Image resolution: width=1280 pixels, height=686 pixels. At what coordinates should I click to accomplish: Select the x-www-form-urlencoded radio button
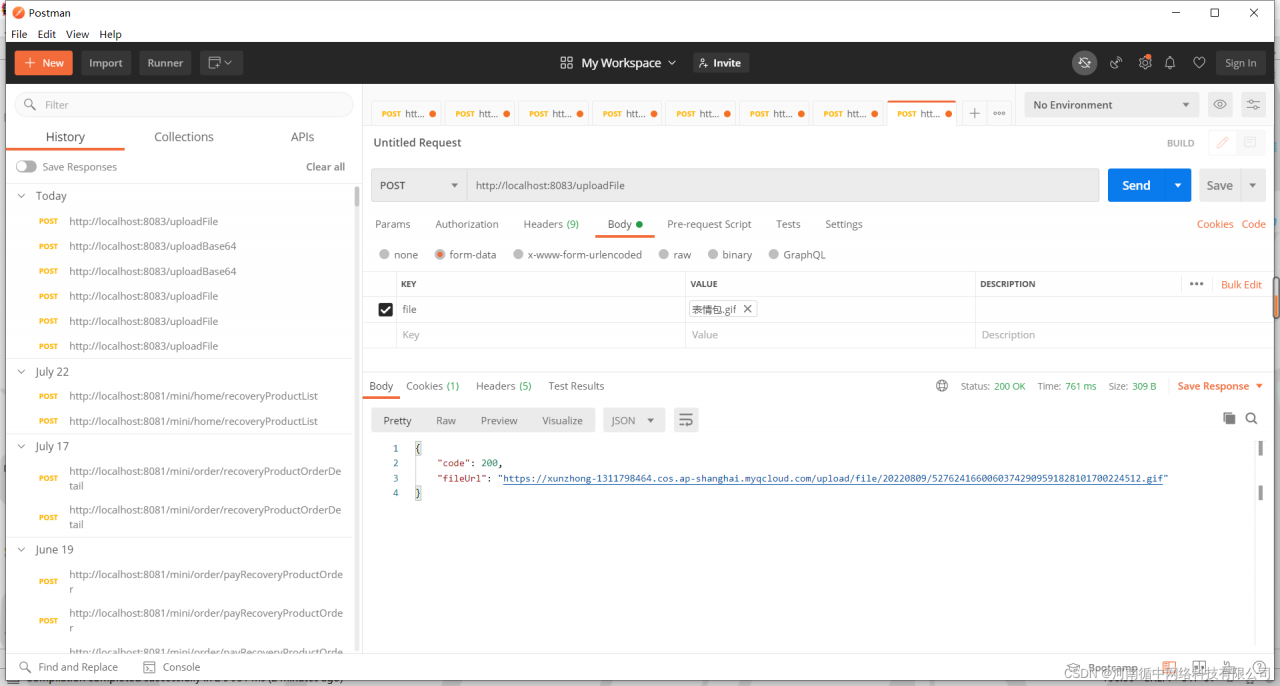[518, 254]
